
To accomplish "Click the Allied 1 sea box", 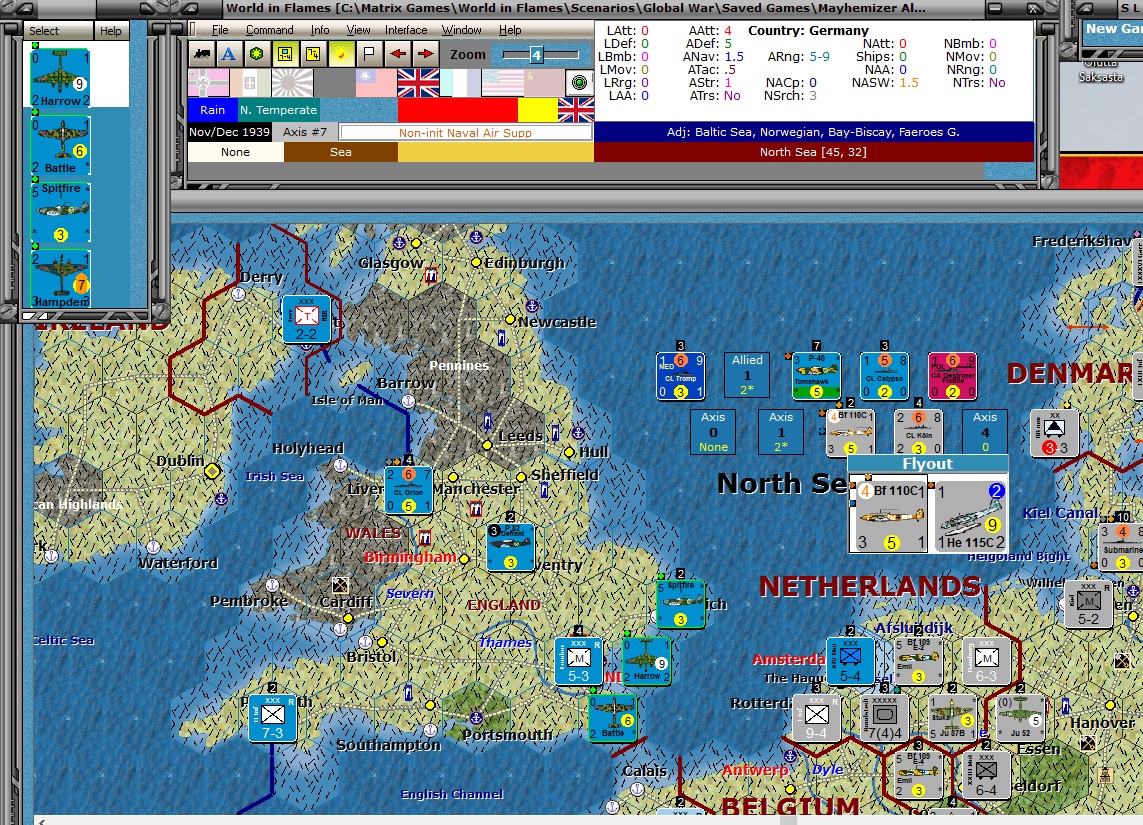I will (x=747, y=375).
